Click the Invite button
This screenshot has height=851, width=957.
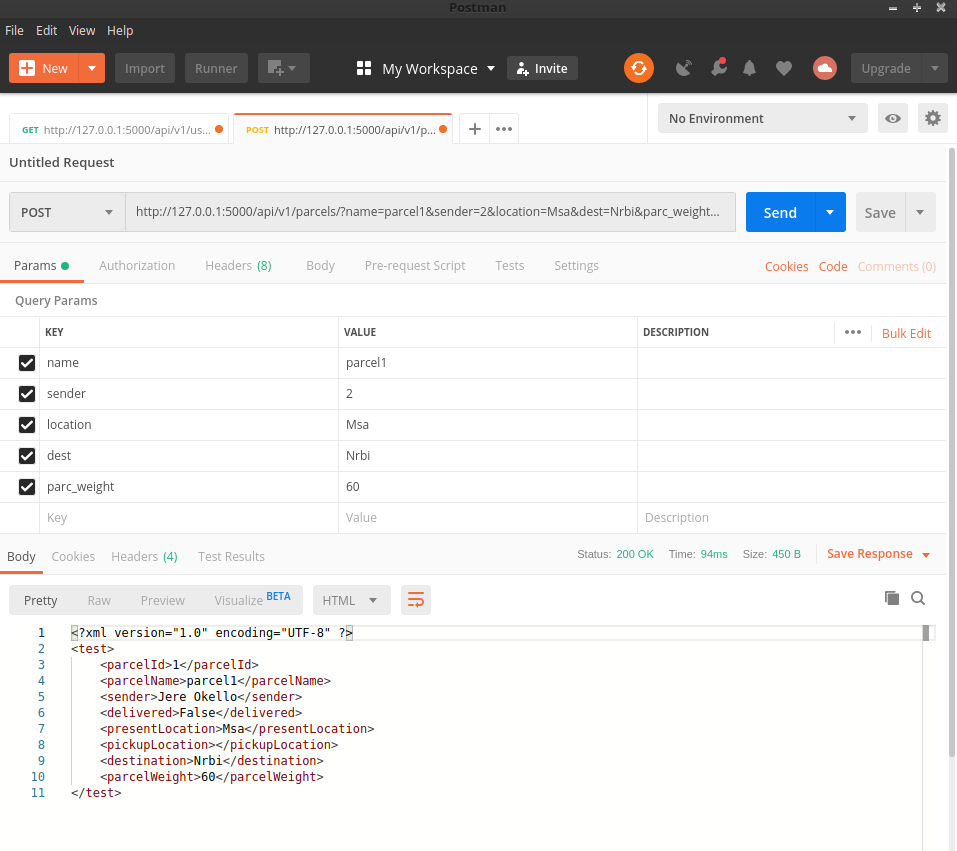[542, 68]
